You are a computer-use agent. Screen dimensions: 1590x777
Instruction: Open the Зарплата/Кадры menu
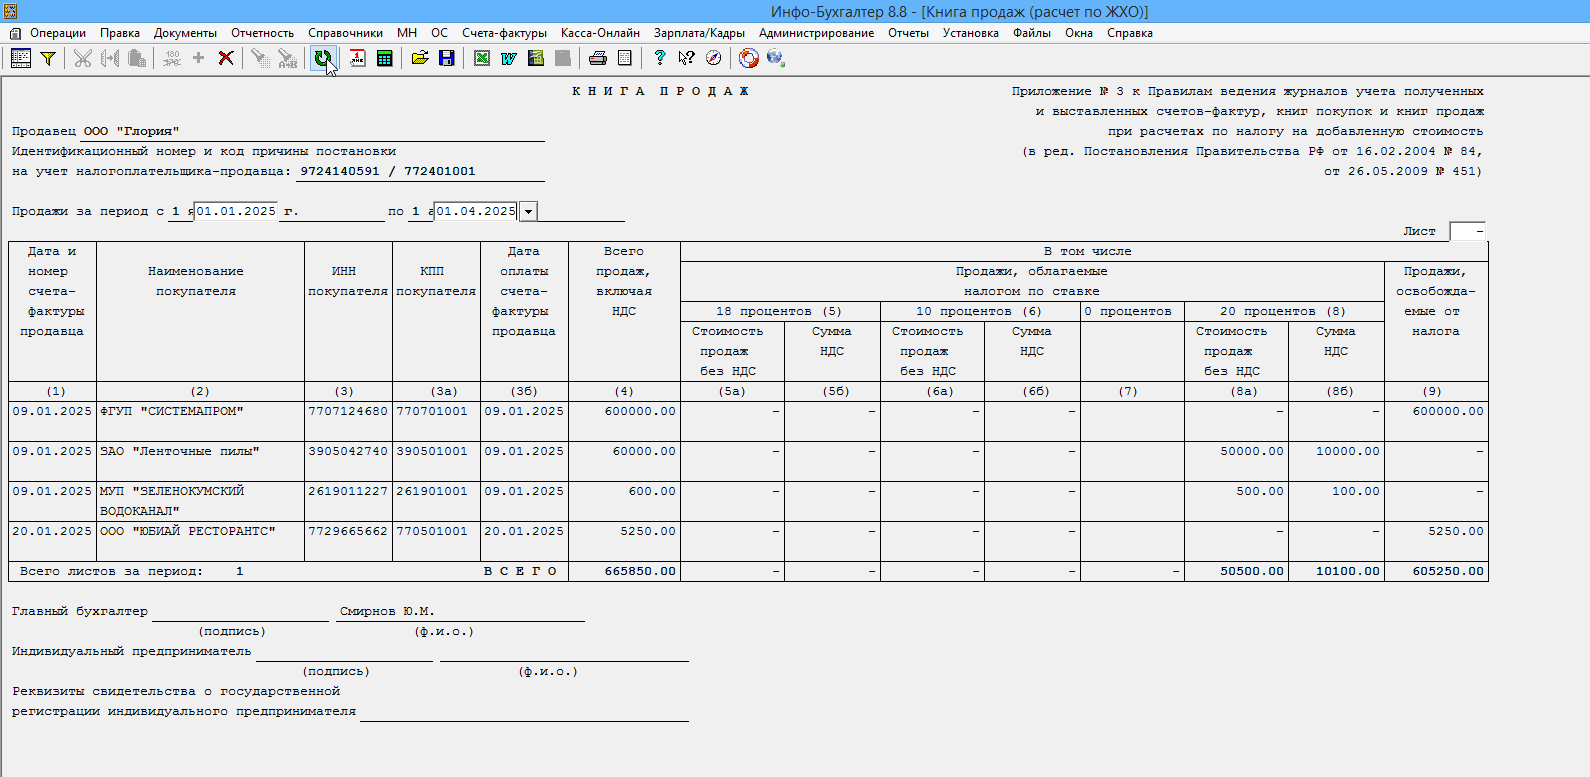[x=699, y=33]
